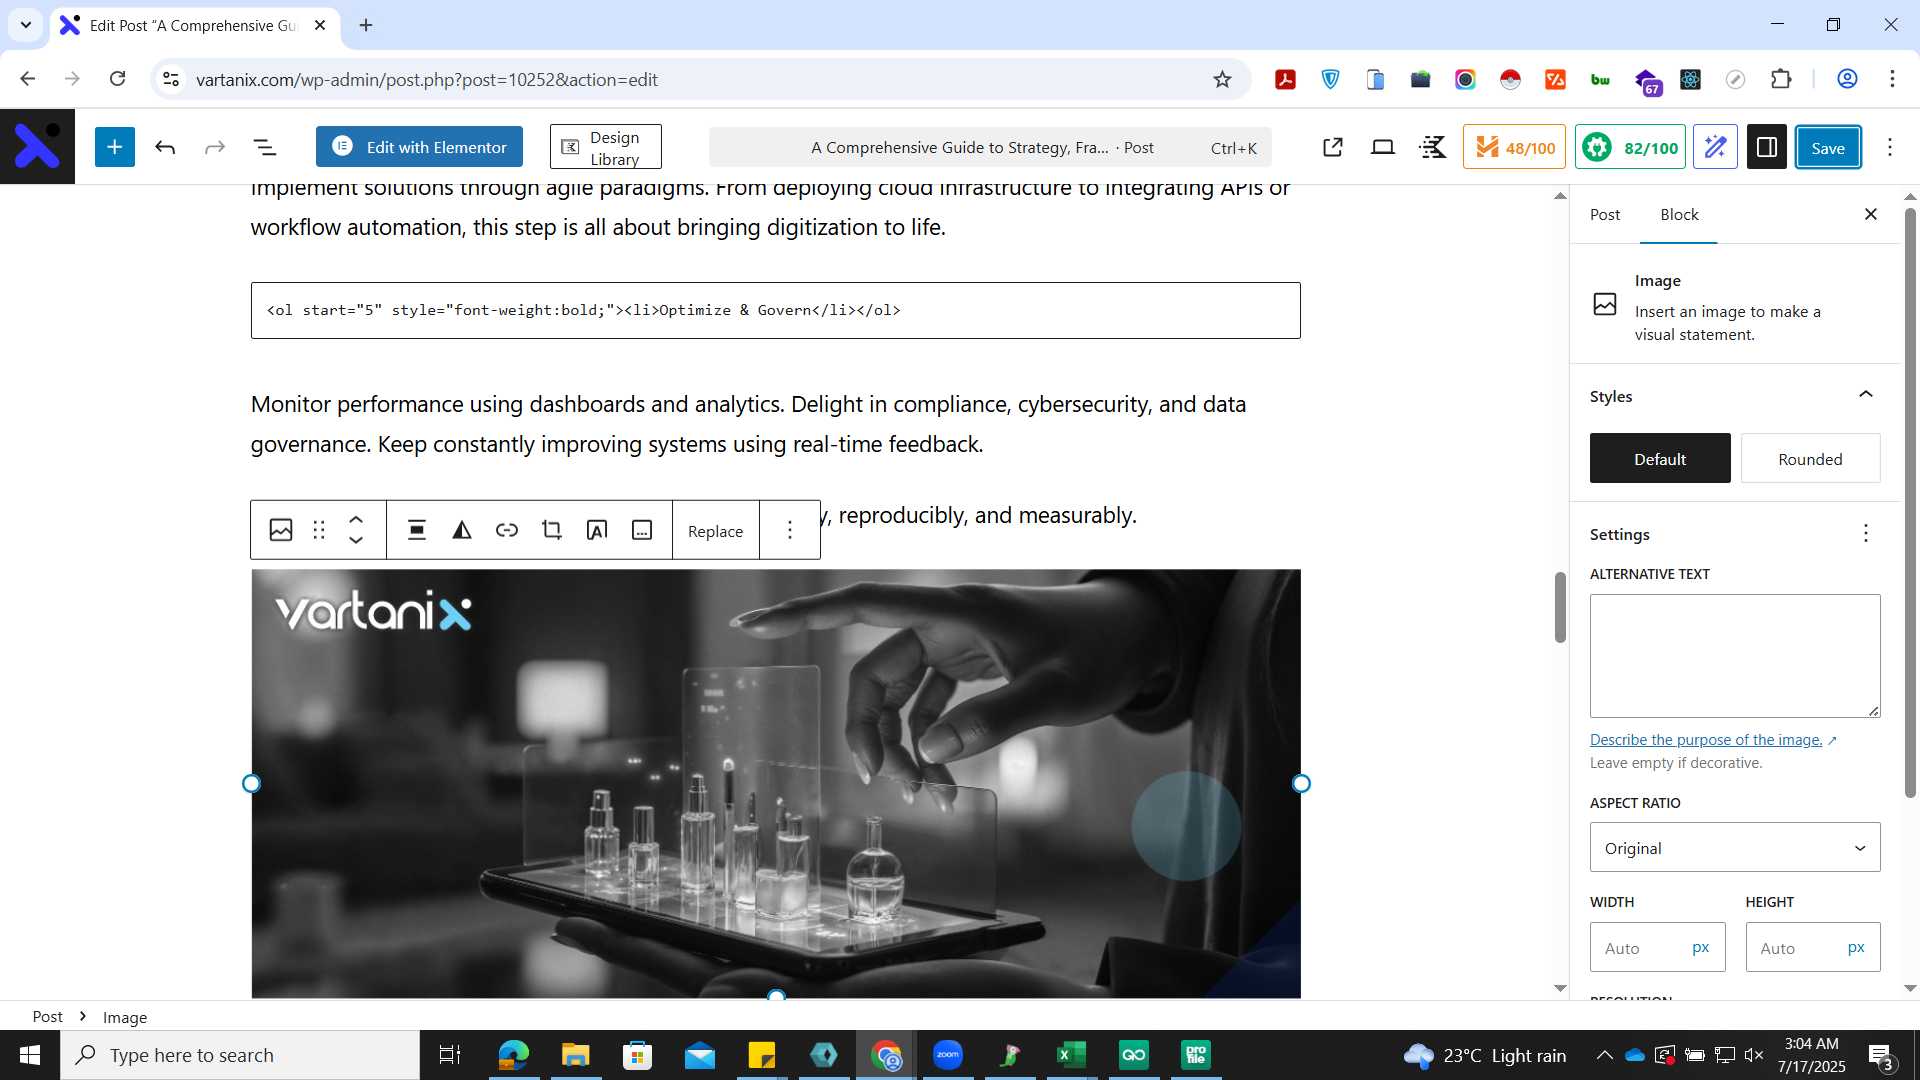This screenshot has width=1920, height=1080.
Task: Change the height unit px selector
Action: [x=1856, y=947]
